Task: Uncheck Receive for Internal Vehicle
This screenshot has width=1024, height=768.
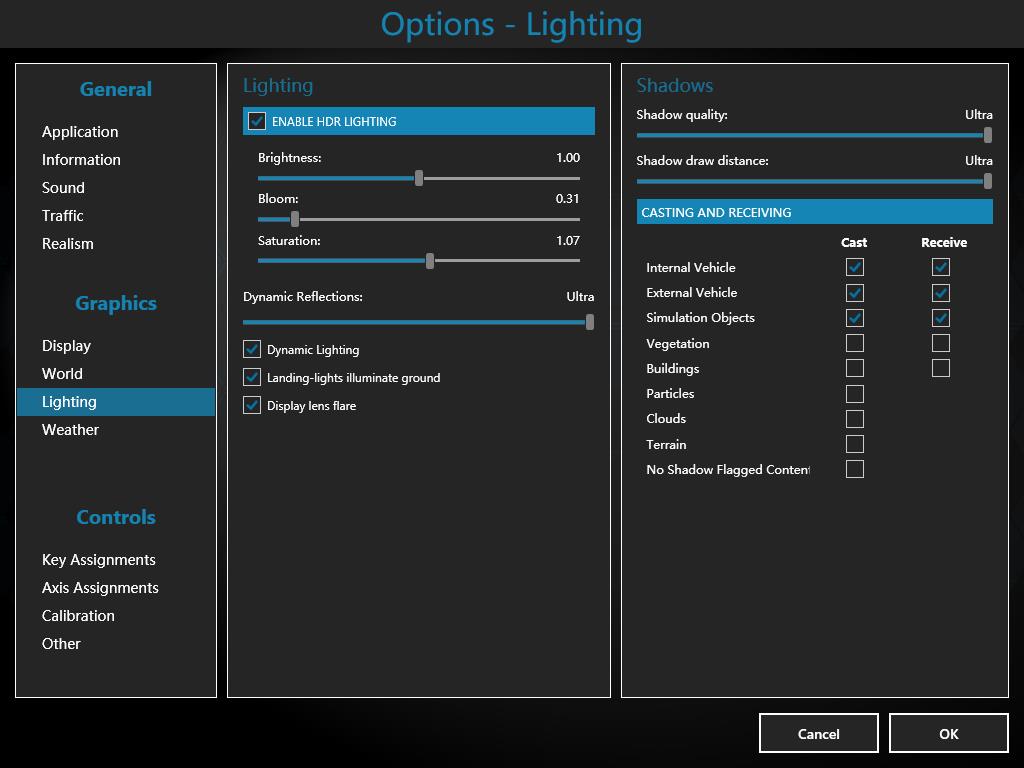Action: [x=940, y=267]
